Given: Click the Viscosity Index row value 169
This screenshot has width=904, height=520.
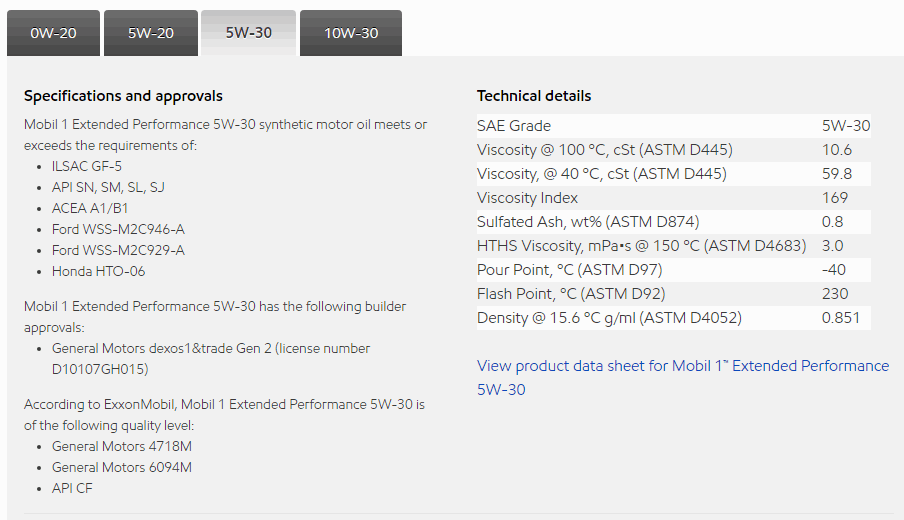Looking at the screenshot, I should pyautogui.click(x=835, y=198).
